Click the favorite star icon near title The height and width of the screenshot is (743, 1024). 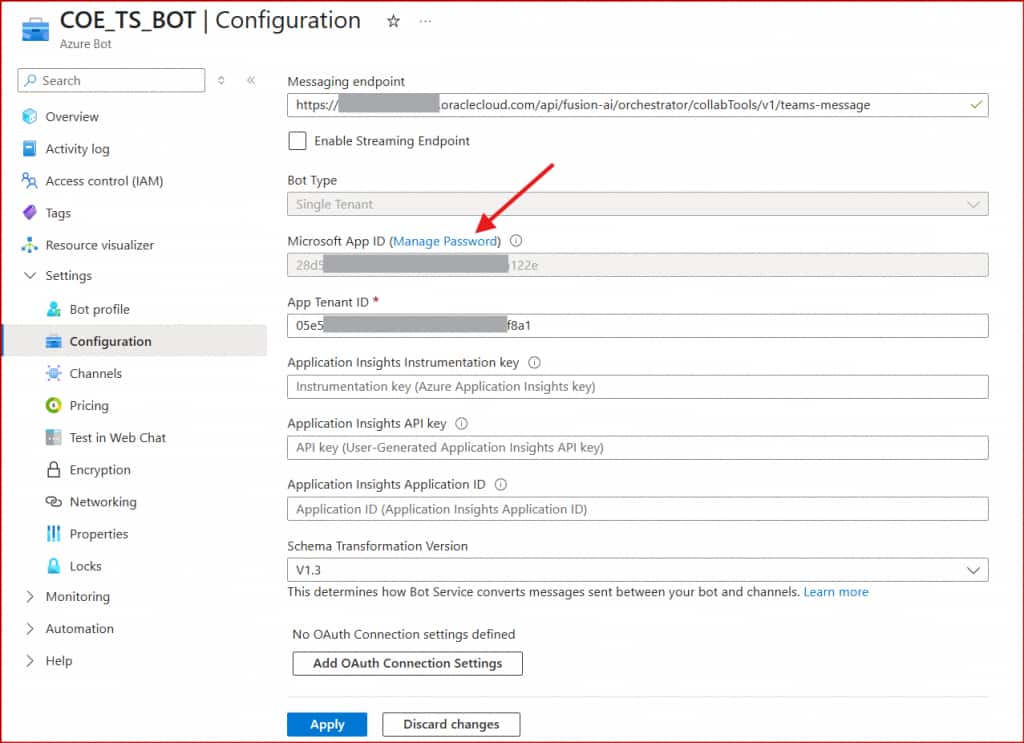click(393, 21)
